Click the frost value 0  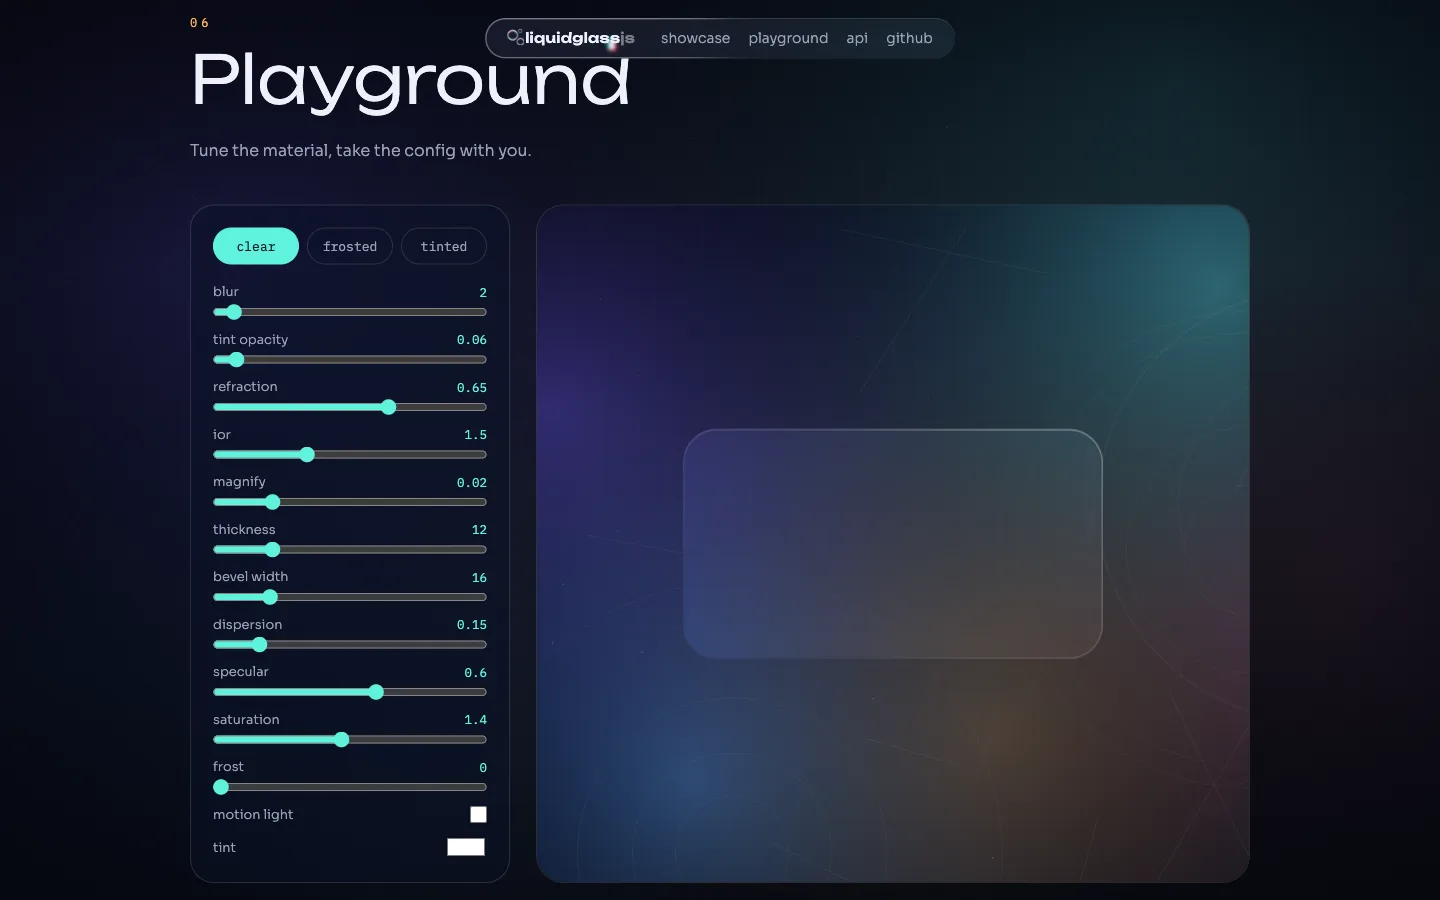[483, 767]
